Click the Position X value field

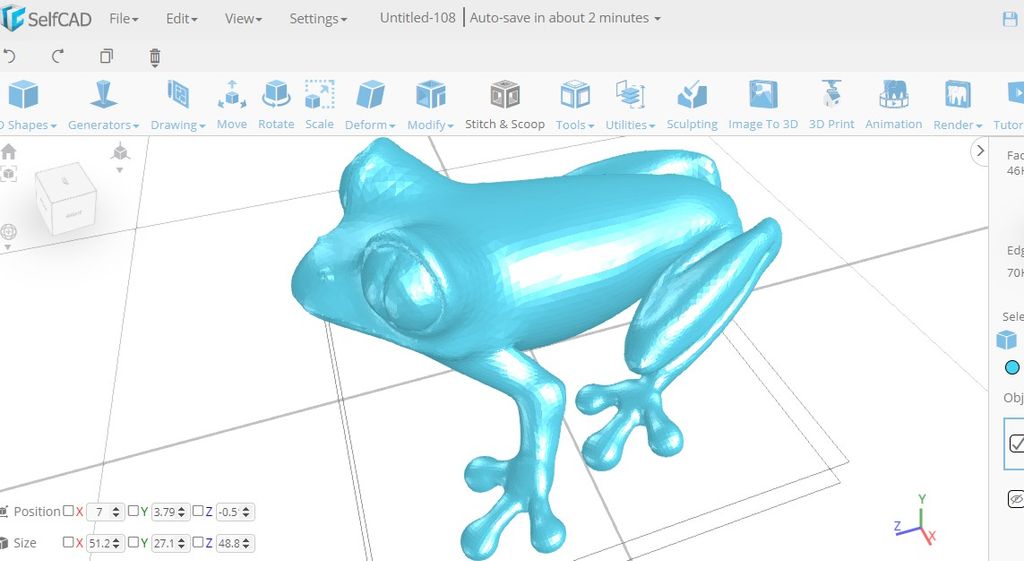point(105,512)
